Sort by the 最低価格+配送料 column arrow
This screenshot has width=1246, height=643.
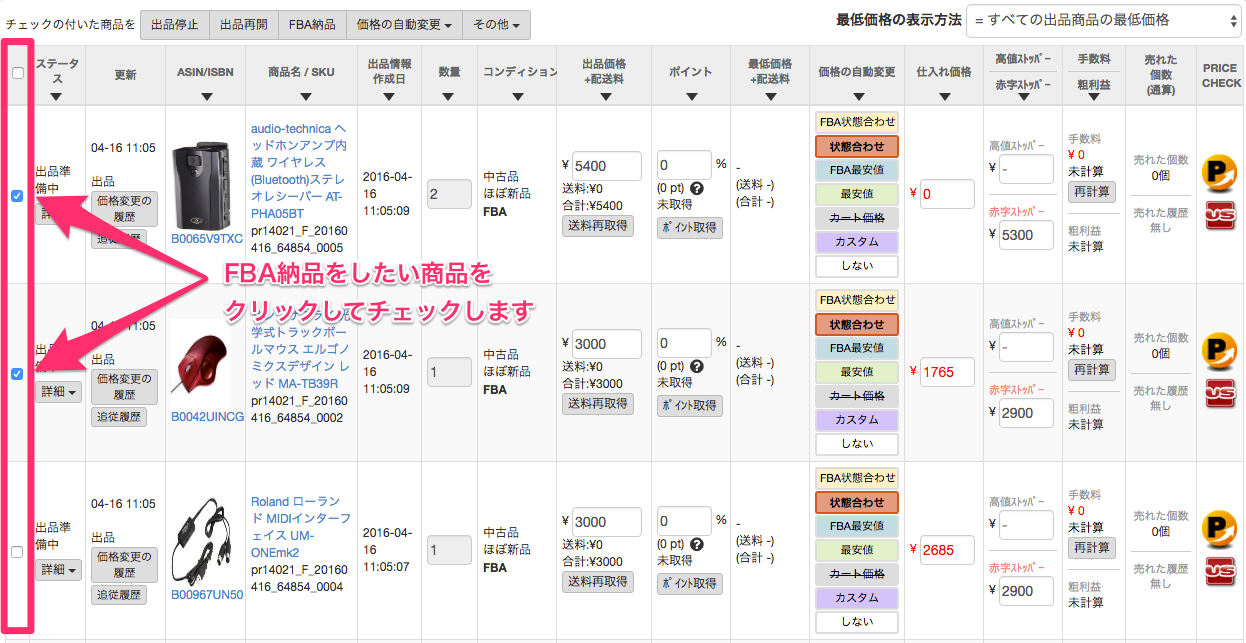pyautogui.click(x=769, y=96)
